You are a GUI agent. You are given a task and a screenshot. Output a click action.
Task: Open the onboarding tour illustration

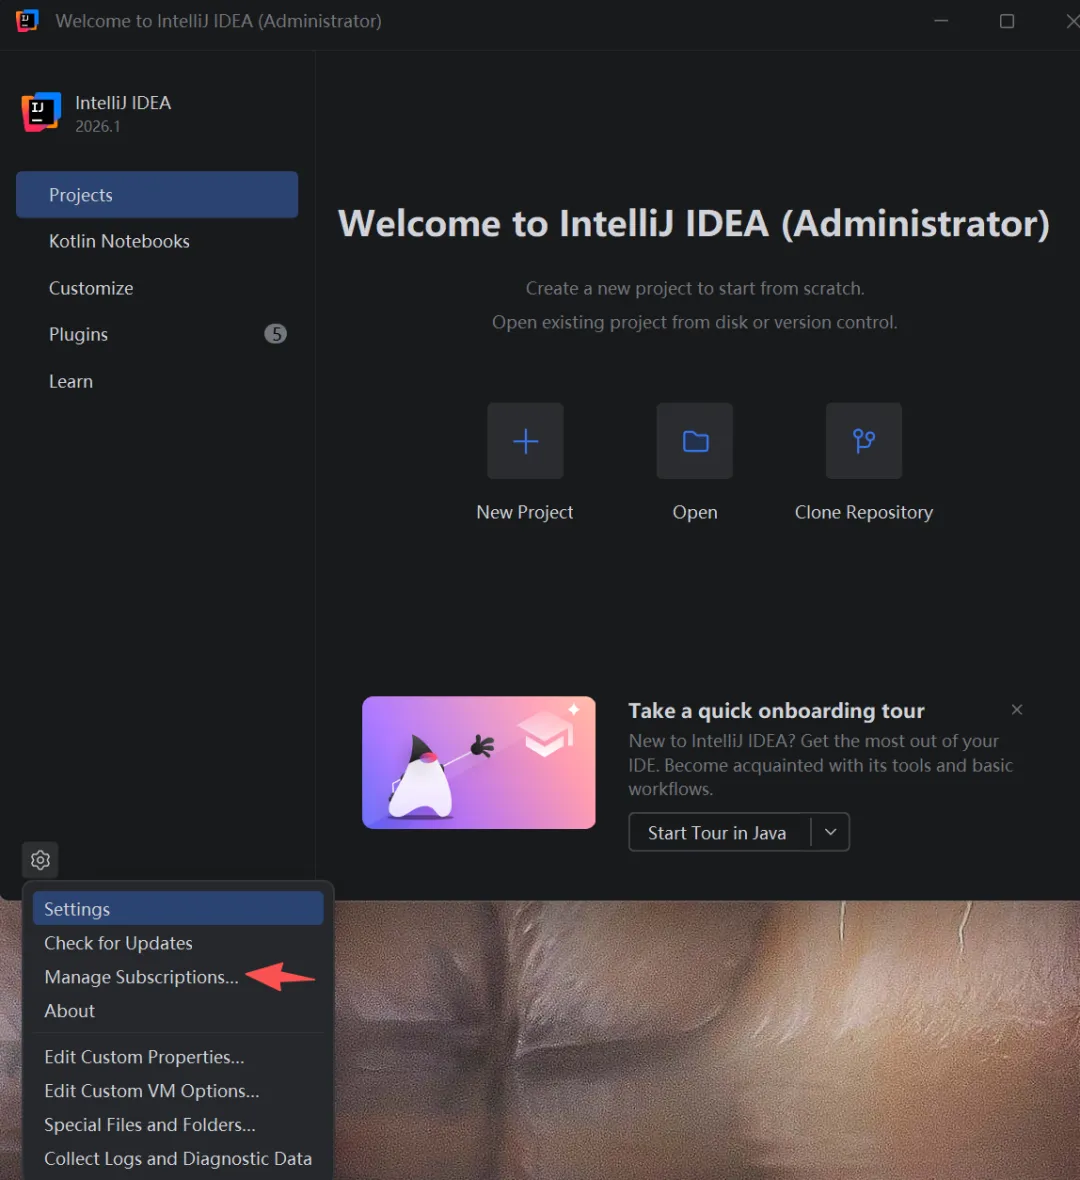point(479,762)
